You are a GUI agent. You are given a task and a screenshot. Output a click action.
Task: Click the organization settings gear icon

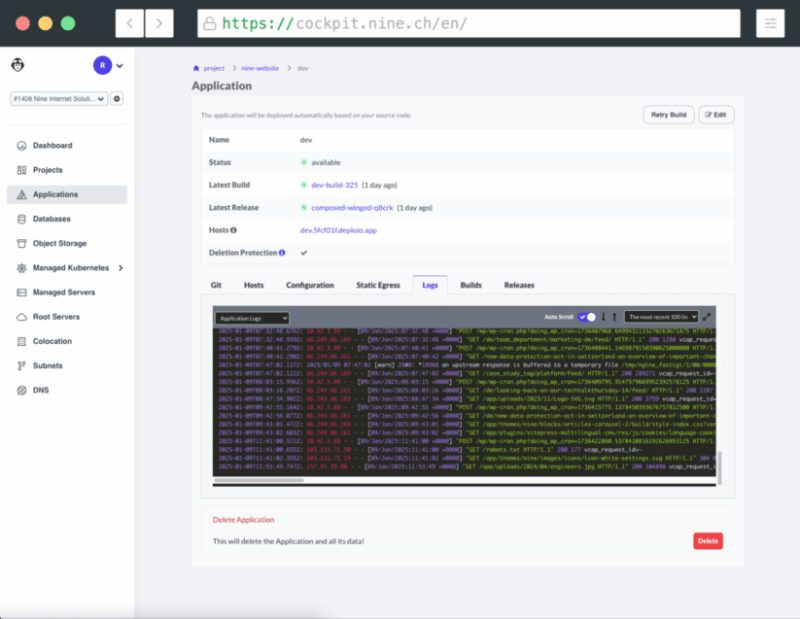[x=117, y=99]
